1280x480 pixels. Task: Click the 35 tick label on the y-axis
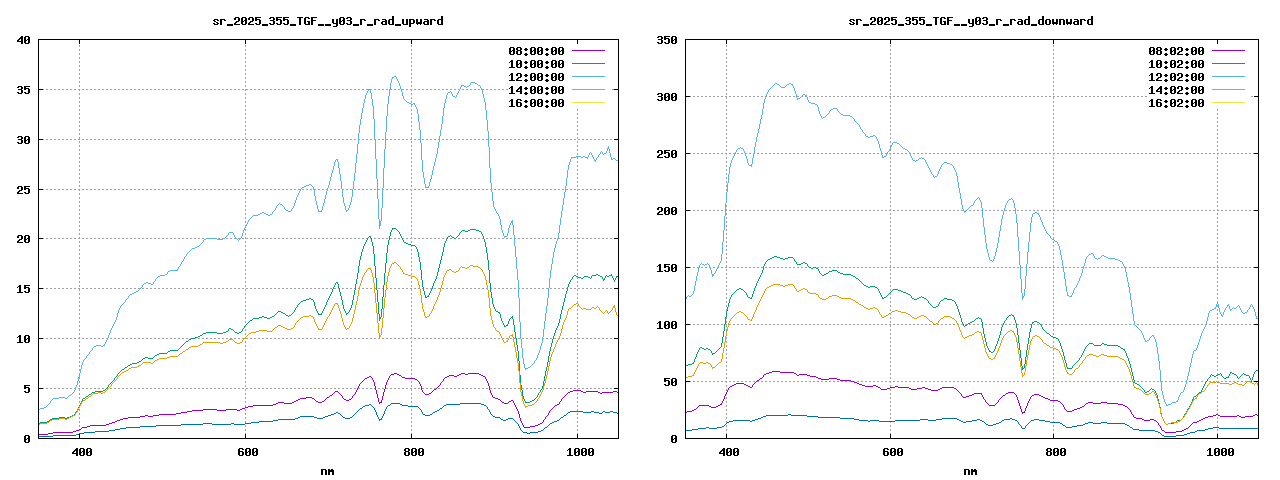coord(24,90)
